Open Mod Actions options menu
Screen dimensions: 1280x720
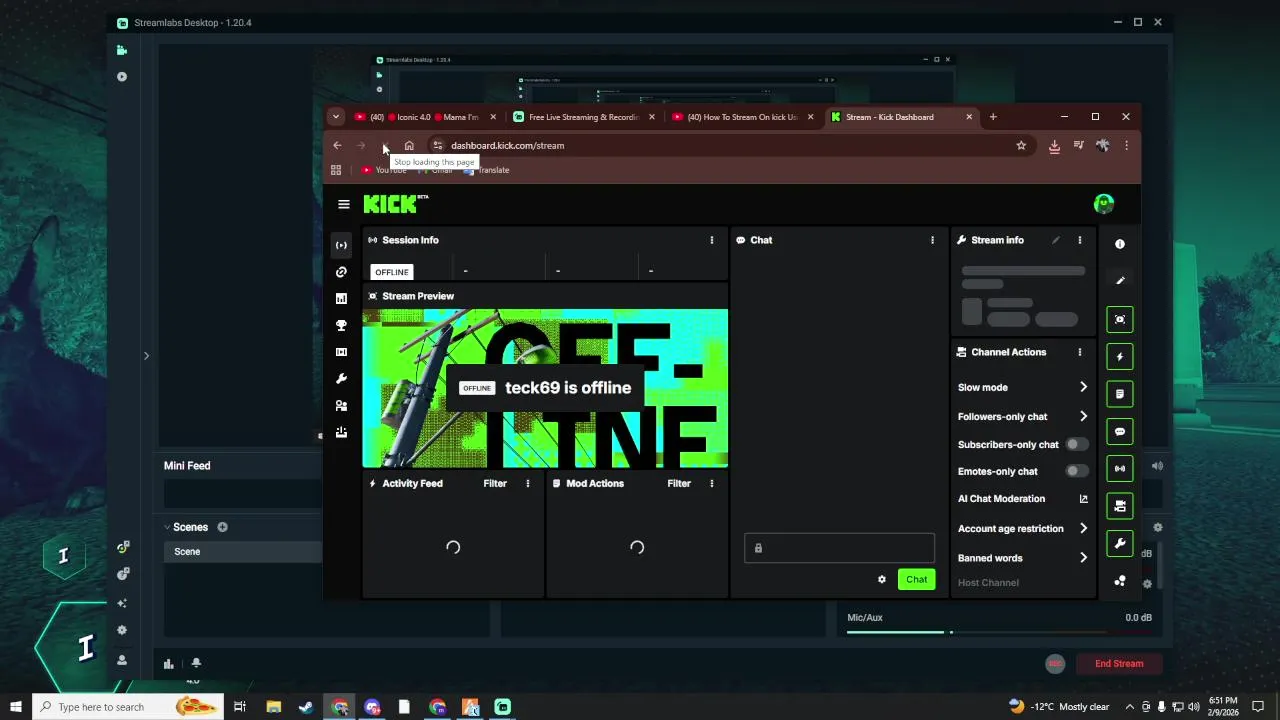pyautogui.click(x=712, y=483)
